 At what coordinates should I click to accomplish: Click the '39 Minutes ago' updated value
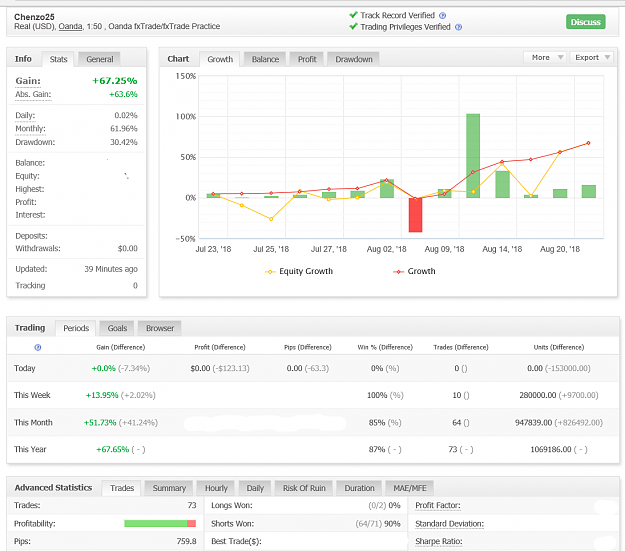click(x=111, y=269)
